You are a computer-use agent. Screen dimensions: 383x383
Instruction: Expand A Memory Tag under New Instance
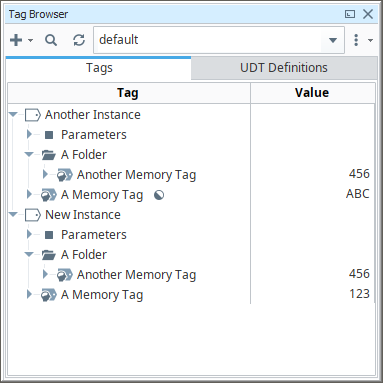click(29, 294)
